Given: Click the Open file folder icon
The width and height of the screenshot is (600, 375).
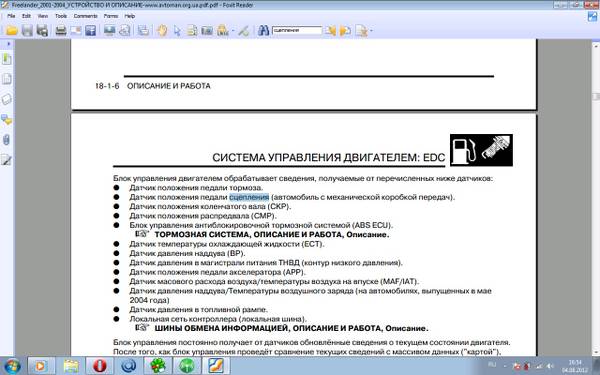Looking at the screenshot, I should pos(11,31).
